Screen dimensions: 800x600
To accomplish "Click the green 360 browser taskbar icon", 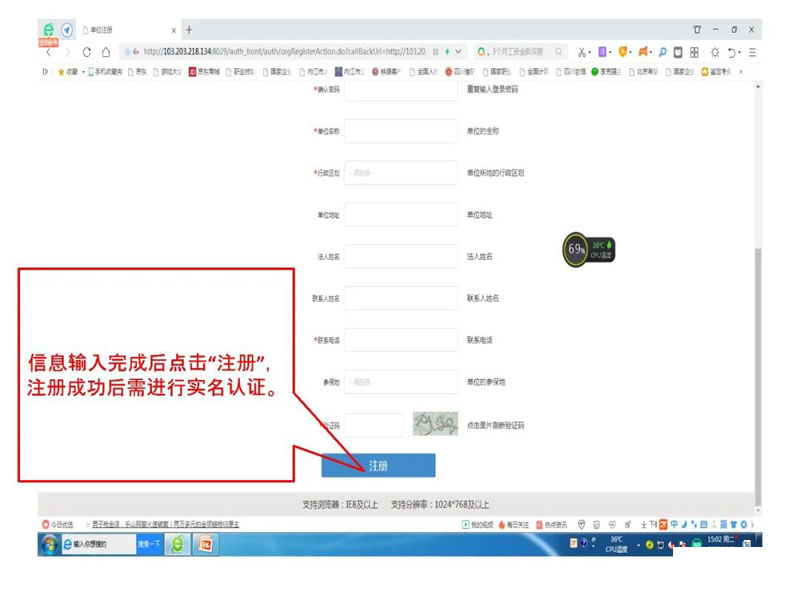I will 178,544.
